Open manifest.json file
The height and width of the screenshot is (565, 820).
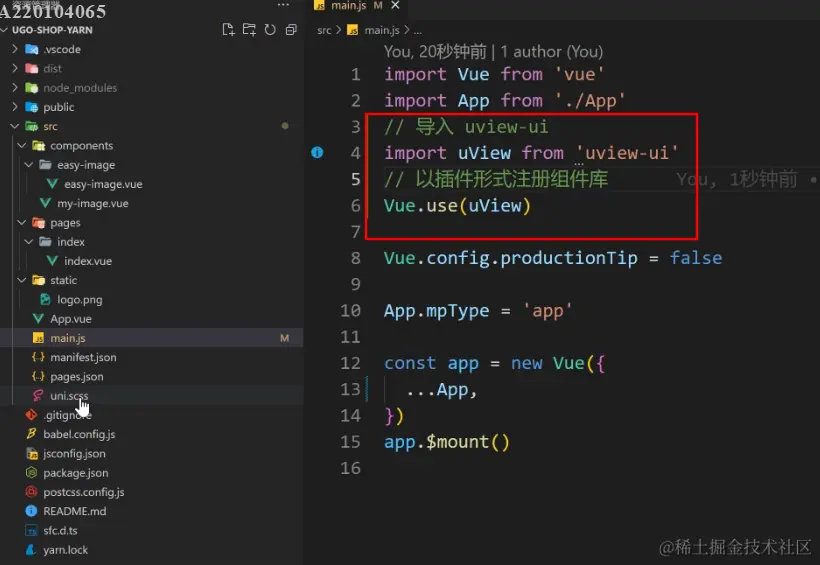coord(83,357)
